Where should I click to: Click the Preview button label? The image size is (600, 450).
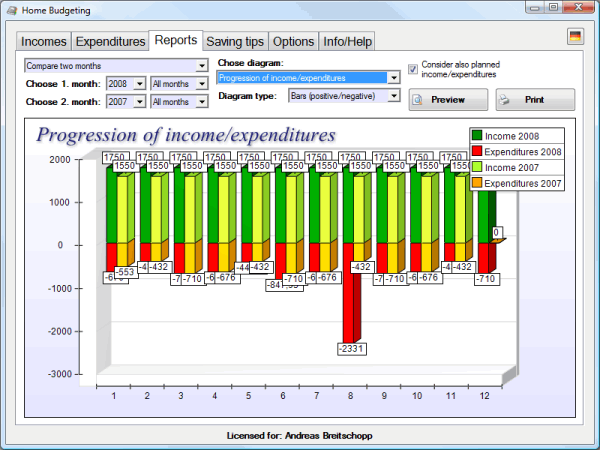[x=448, y=100]
